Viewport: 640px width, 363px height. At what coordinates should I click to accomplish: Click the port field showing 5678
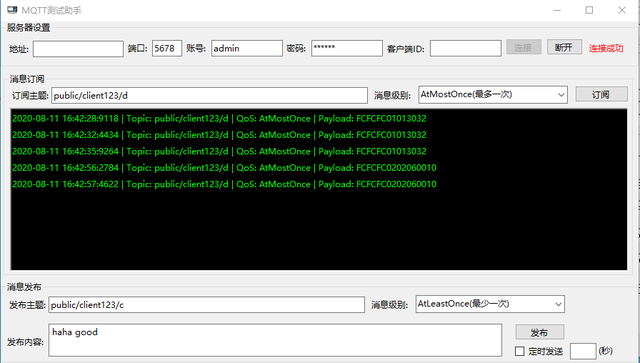pyautogui.click(x=167, y=49)
